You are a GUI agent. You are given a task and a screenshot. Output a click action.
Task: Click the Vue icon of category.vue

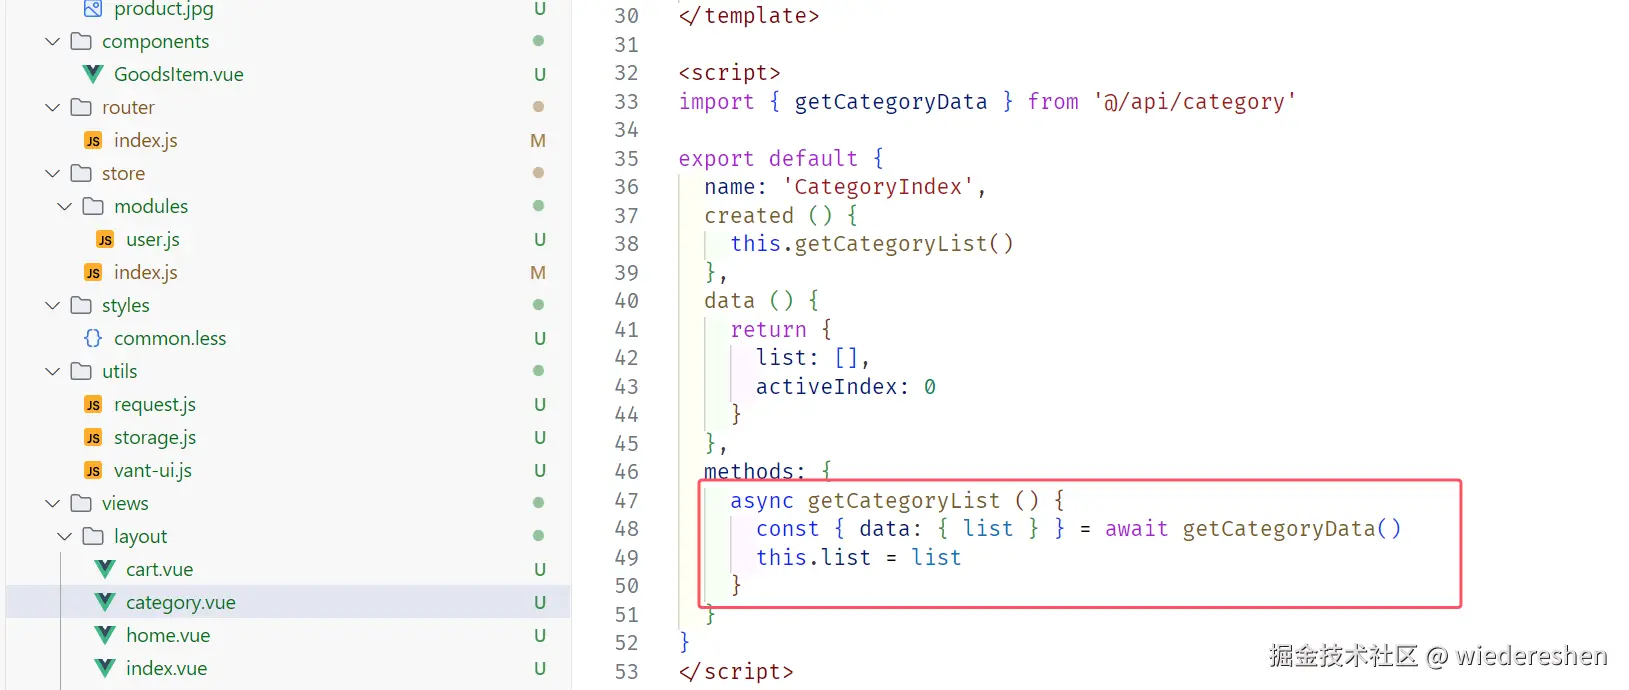pos(105,602)
